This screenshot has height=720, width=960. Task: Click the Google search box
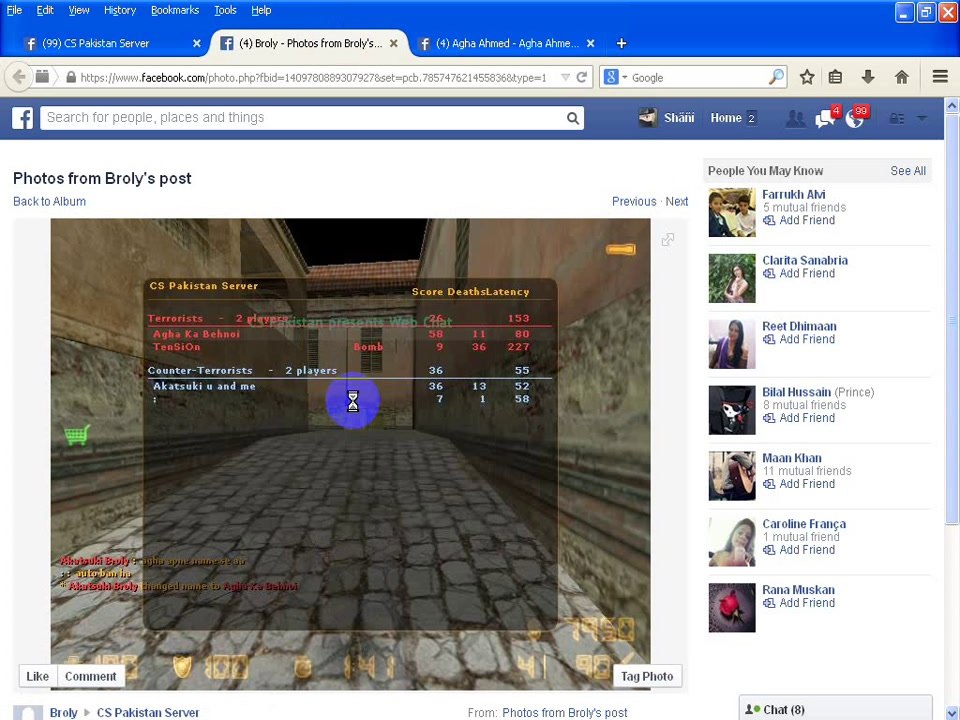698,77
